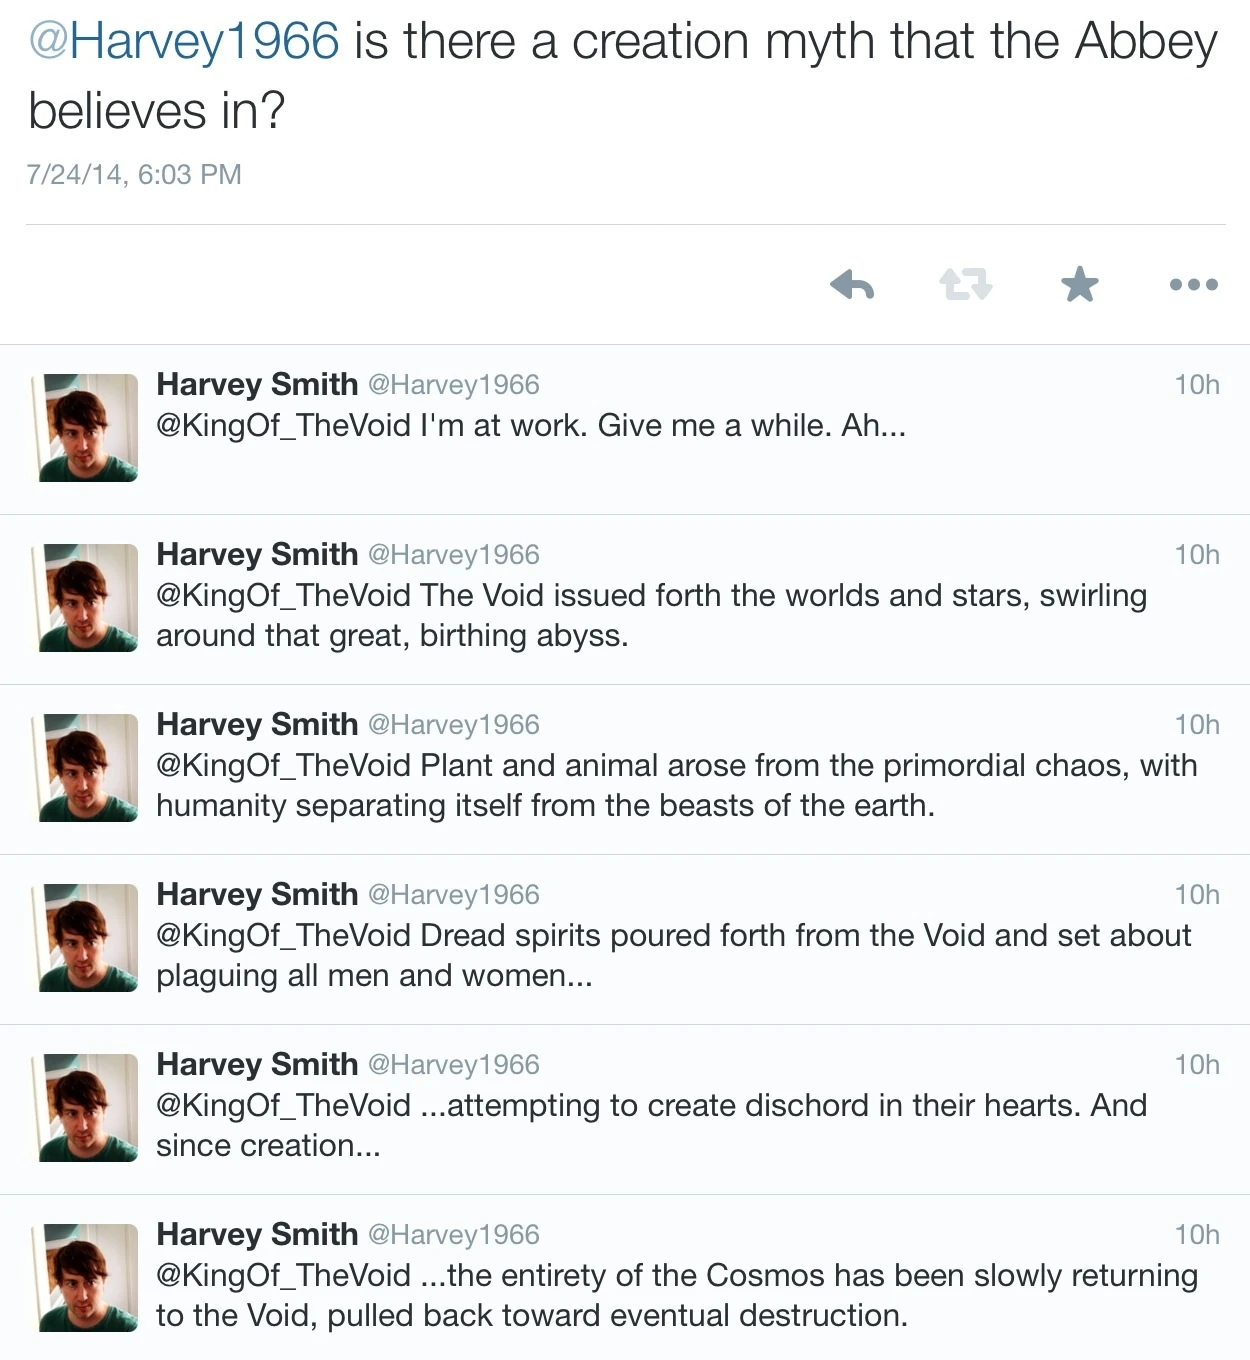Tap avatar on "Dread spirits poured forth" reply
This screenshot has width=1250, height=1360.
[x=88, y=938]
